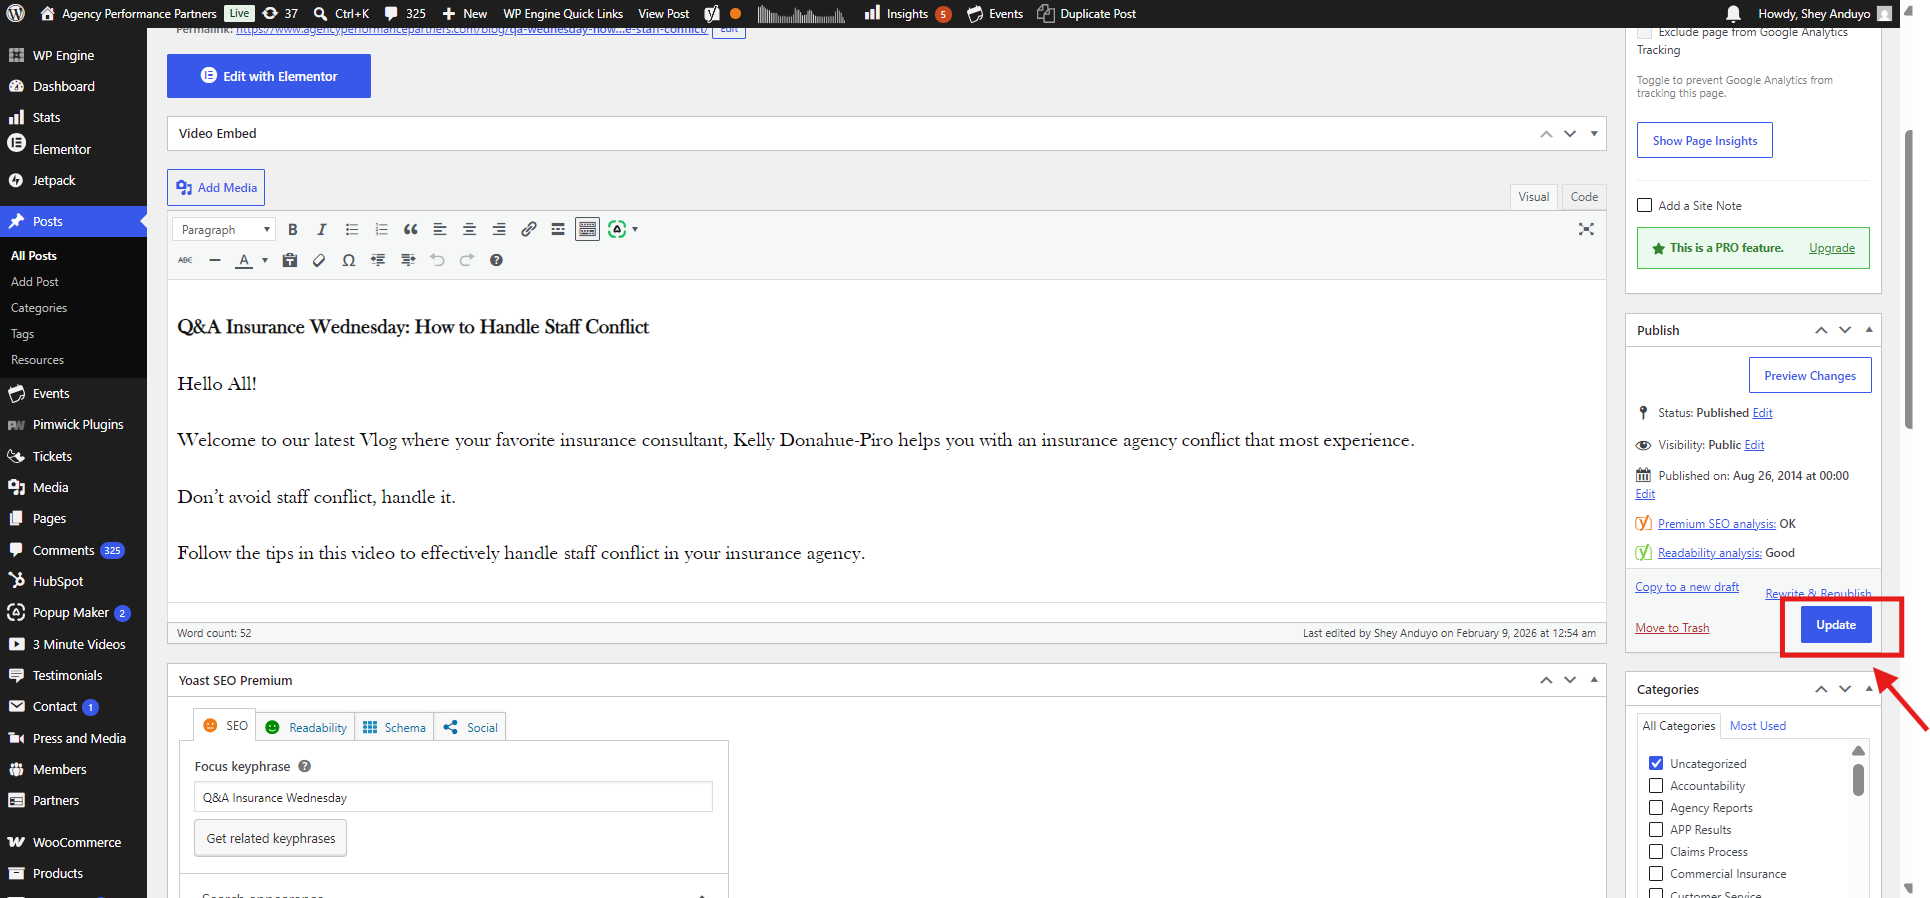The image size is (1930, 898).
Task: Click the main page vertical scrollbar
Action: point(1908,280)
